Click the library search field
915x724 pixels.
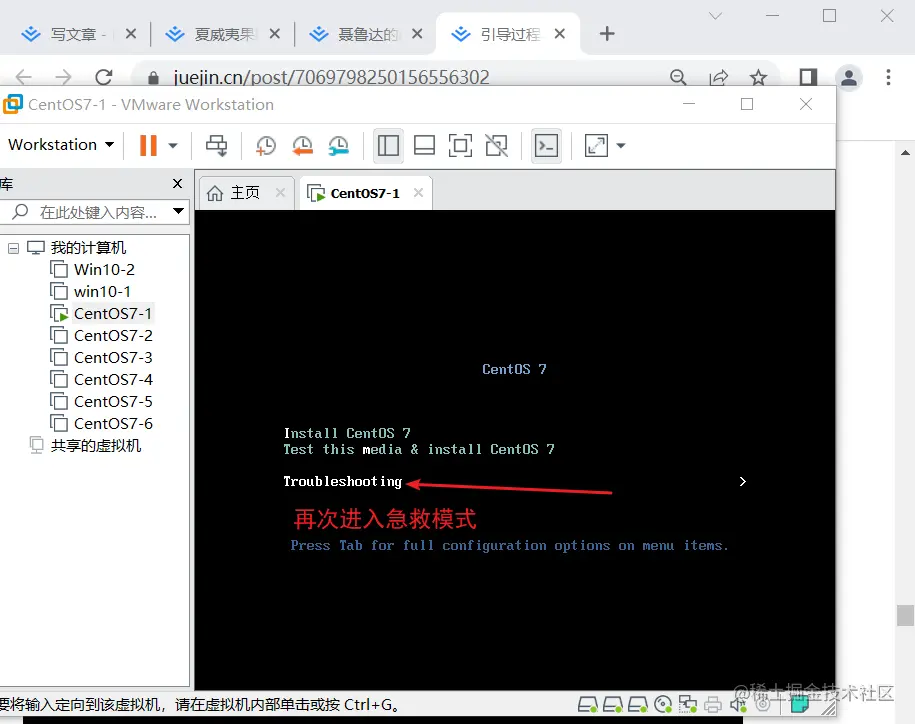(96, 212)
